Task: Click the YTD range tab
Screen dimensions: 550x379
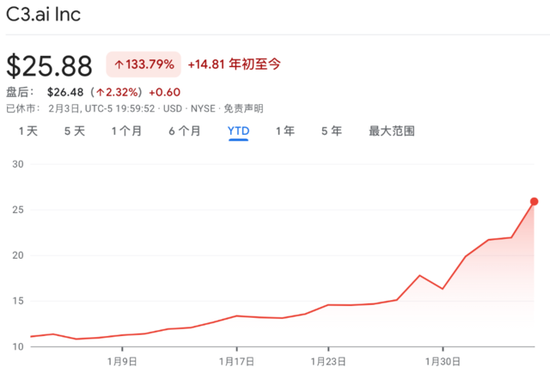Action: [x=239, y=131]
